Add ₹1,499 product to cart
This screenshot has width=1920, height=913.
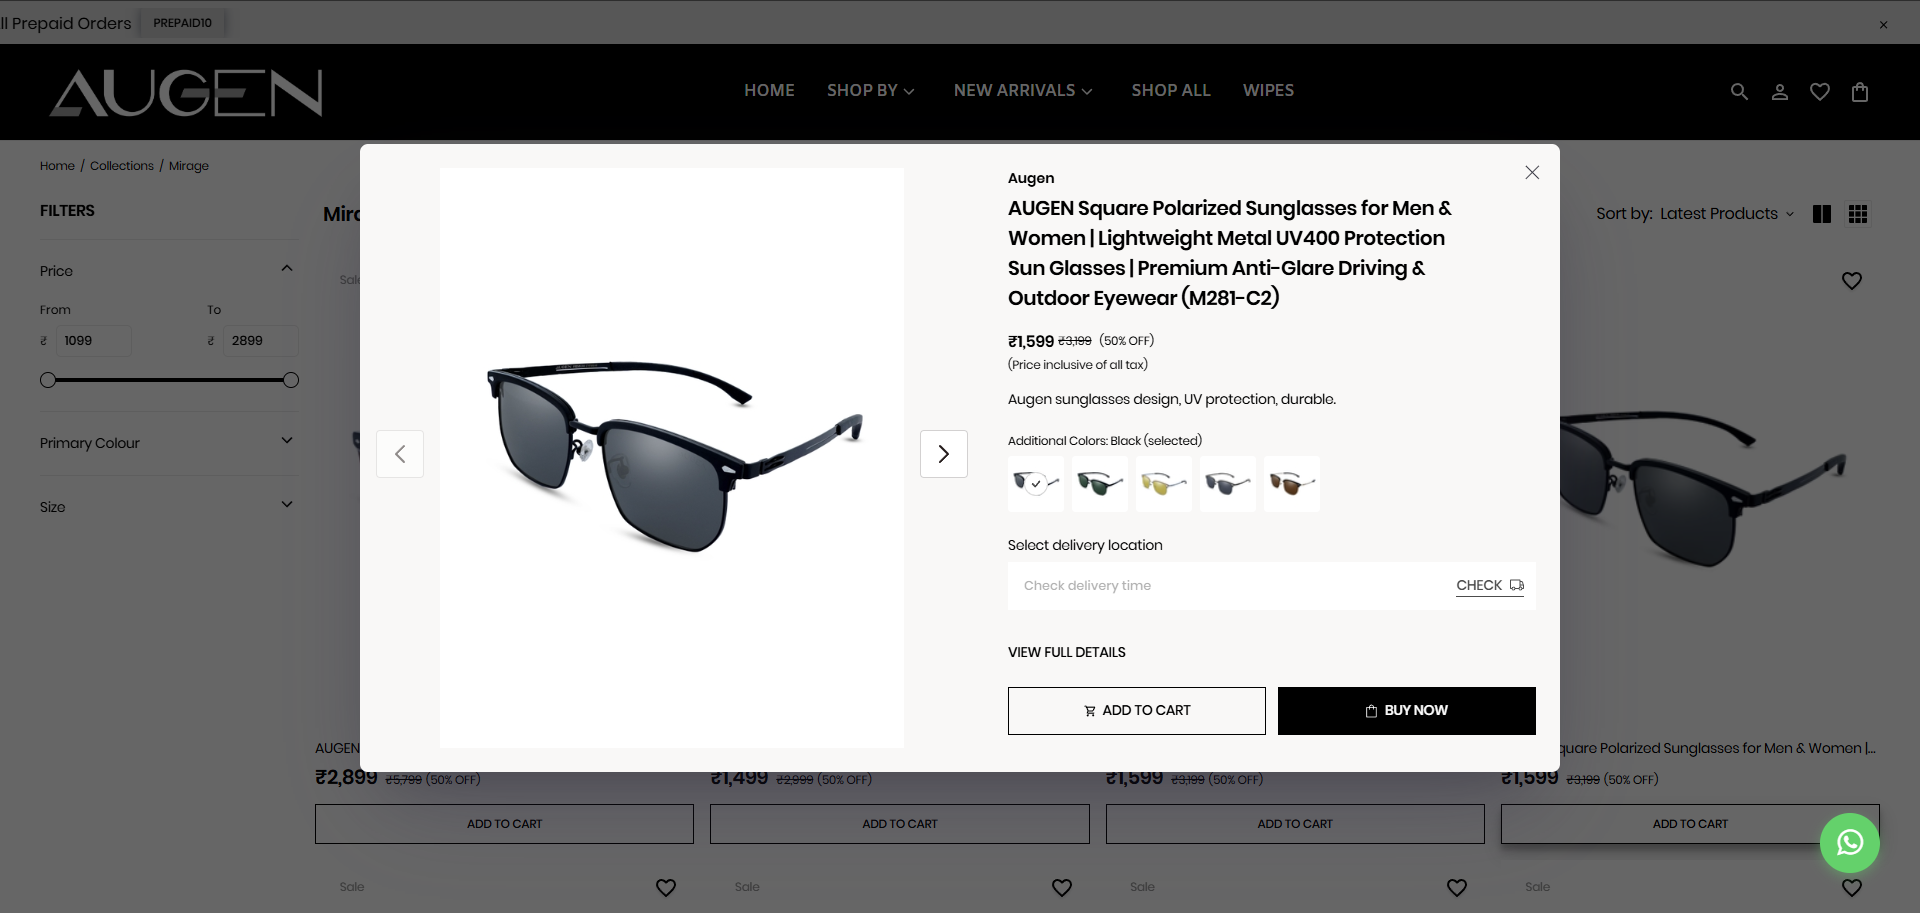[x=900, y=824]
